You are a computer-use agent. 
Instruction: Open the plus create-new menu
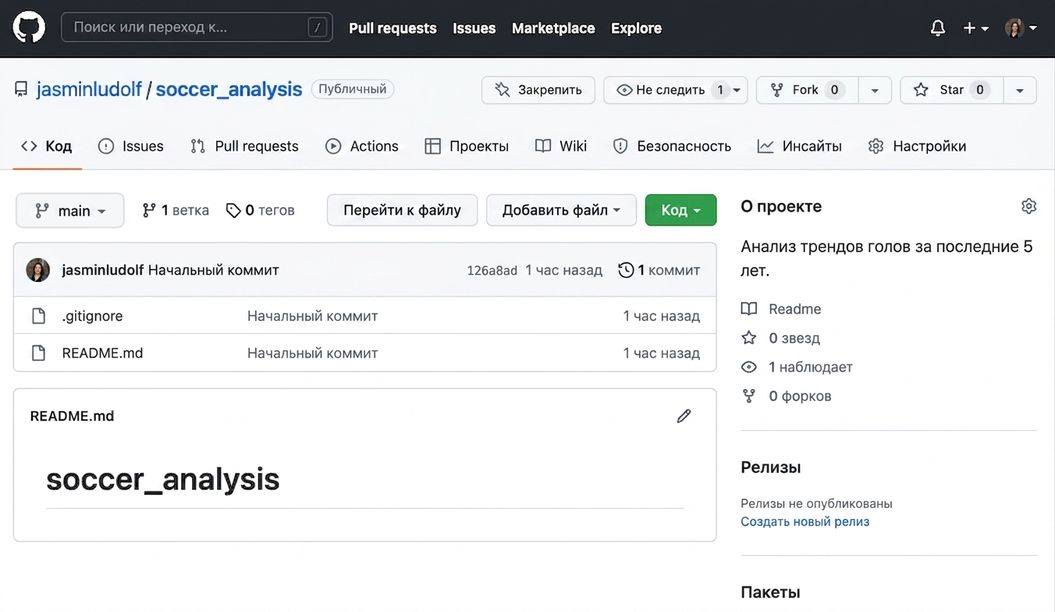976,28
